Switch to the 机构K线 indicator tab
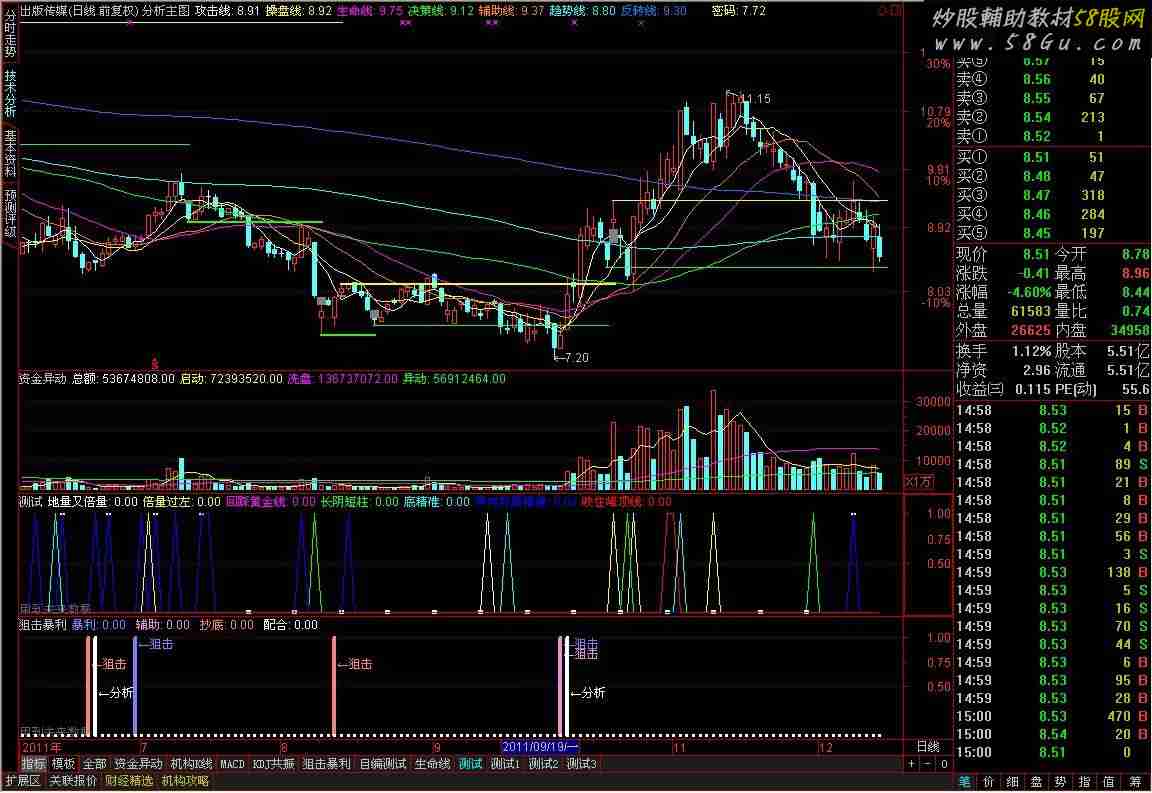Screen dimensions: 1152x793 pos(191,764)
